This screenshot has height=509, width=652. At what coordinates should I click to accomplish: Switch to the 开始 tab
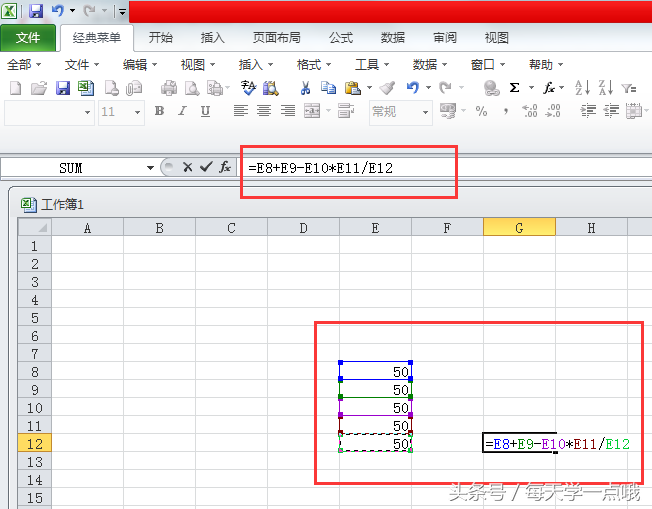161,38
